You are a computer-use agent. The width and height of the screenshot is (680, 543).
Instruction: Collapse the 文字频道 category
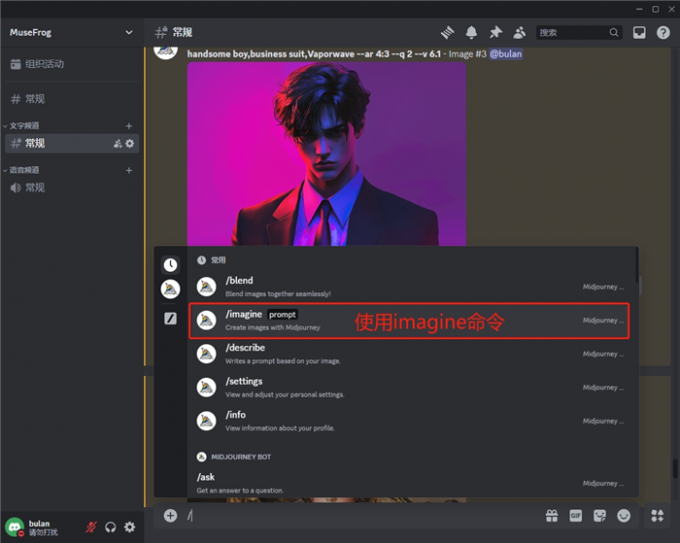click(22, 126)
